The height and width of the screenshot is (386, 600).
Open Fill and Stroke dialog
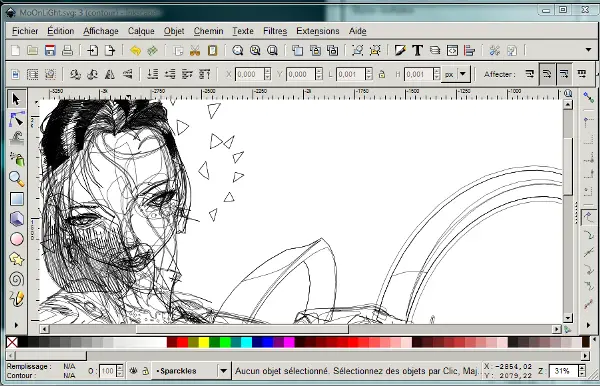click(x=400, y=50)
